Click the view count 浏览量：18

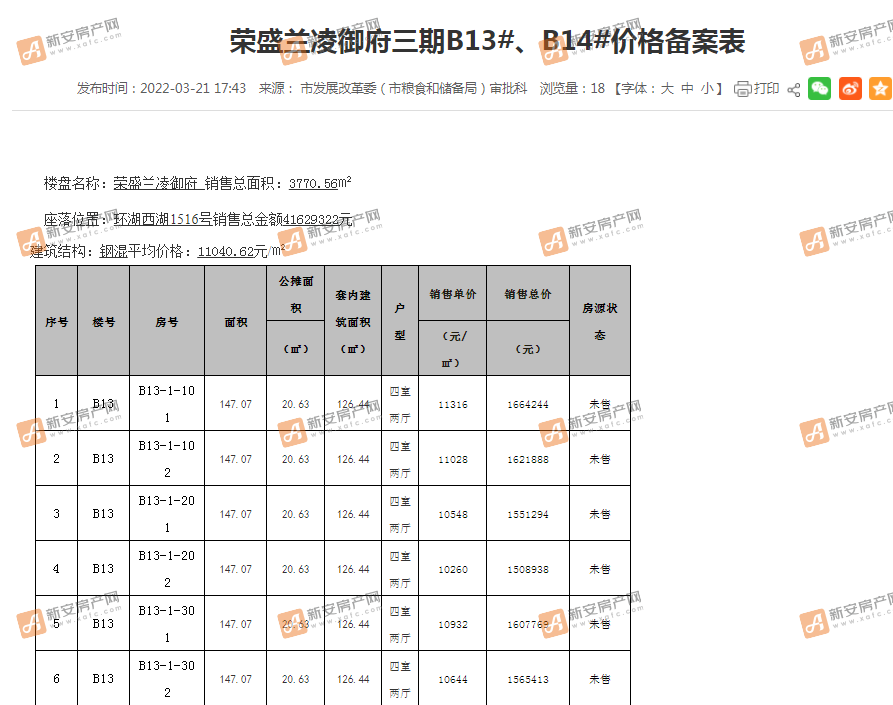[572, 89]
